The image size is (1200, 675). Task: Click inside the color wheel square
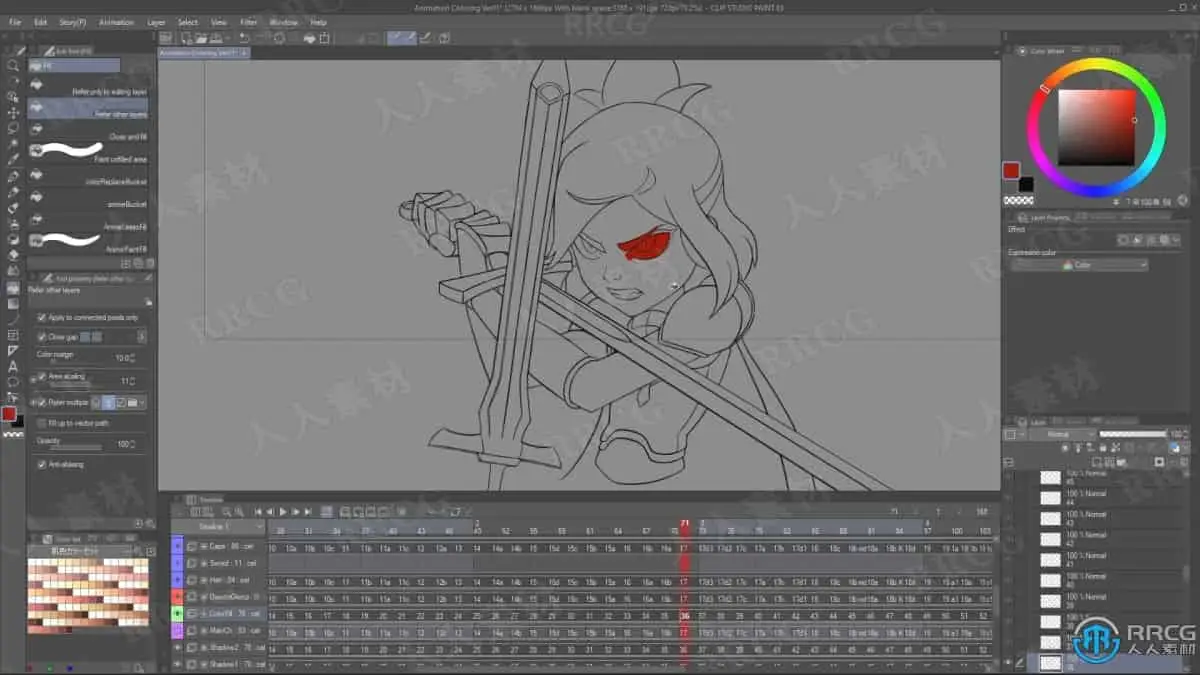point(1097,128)
